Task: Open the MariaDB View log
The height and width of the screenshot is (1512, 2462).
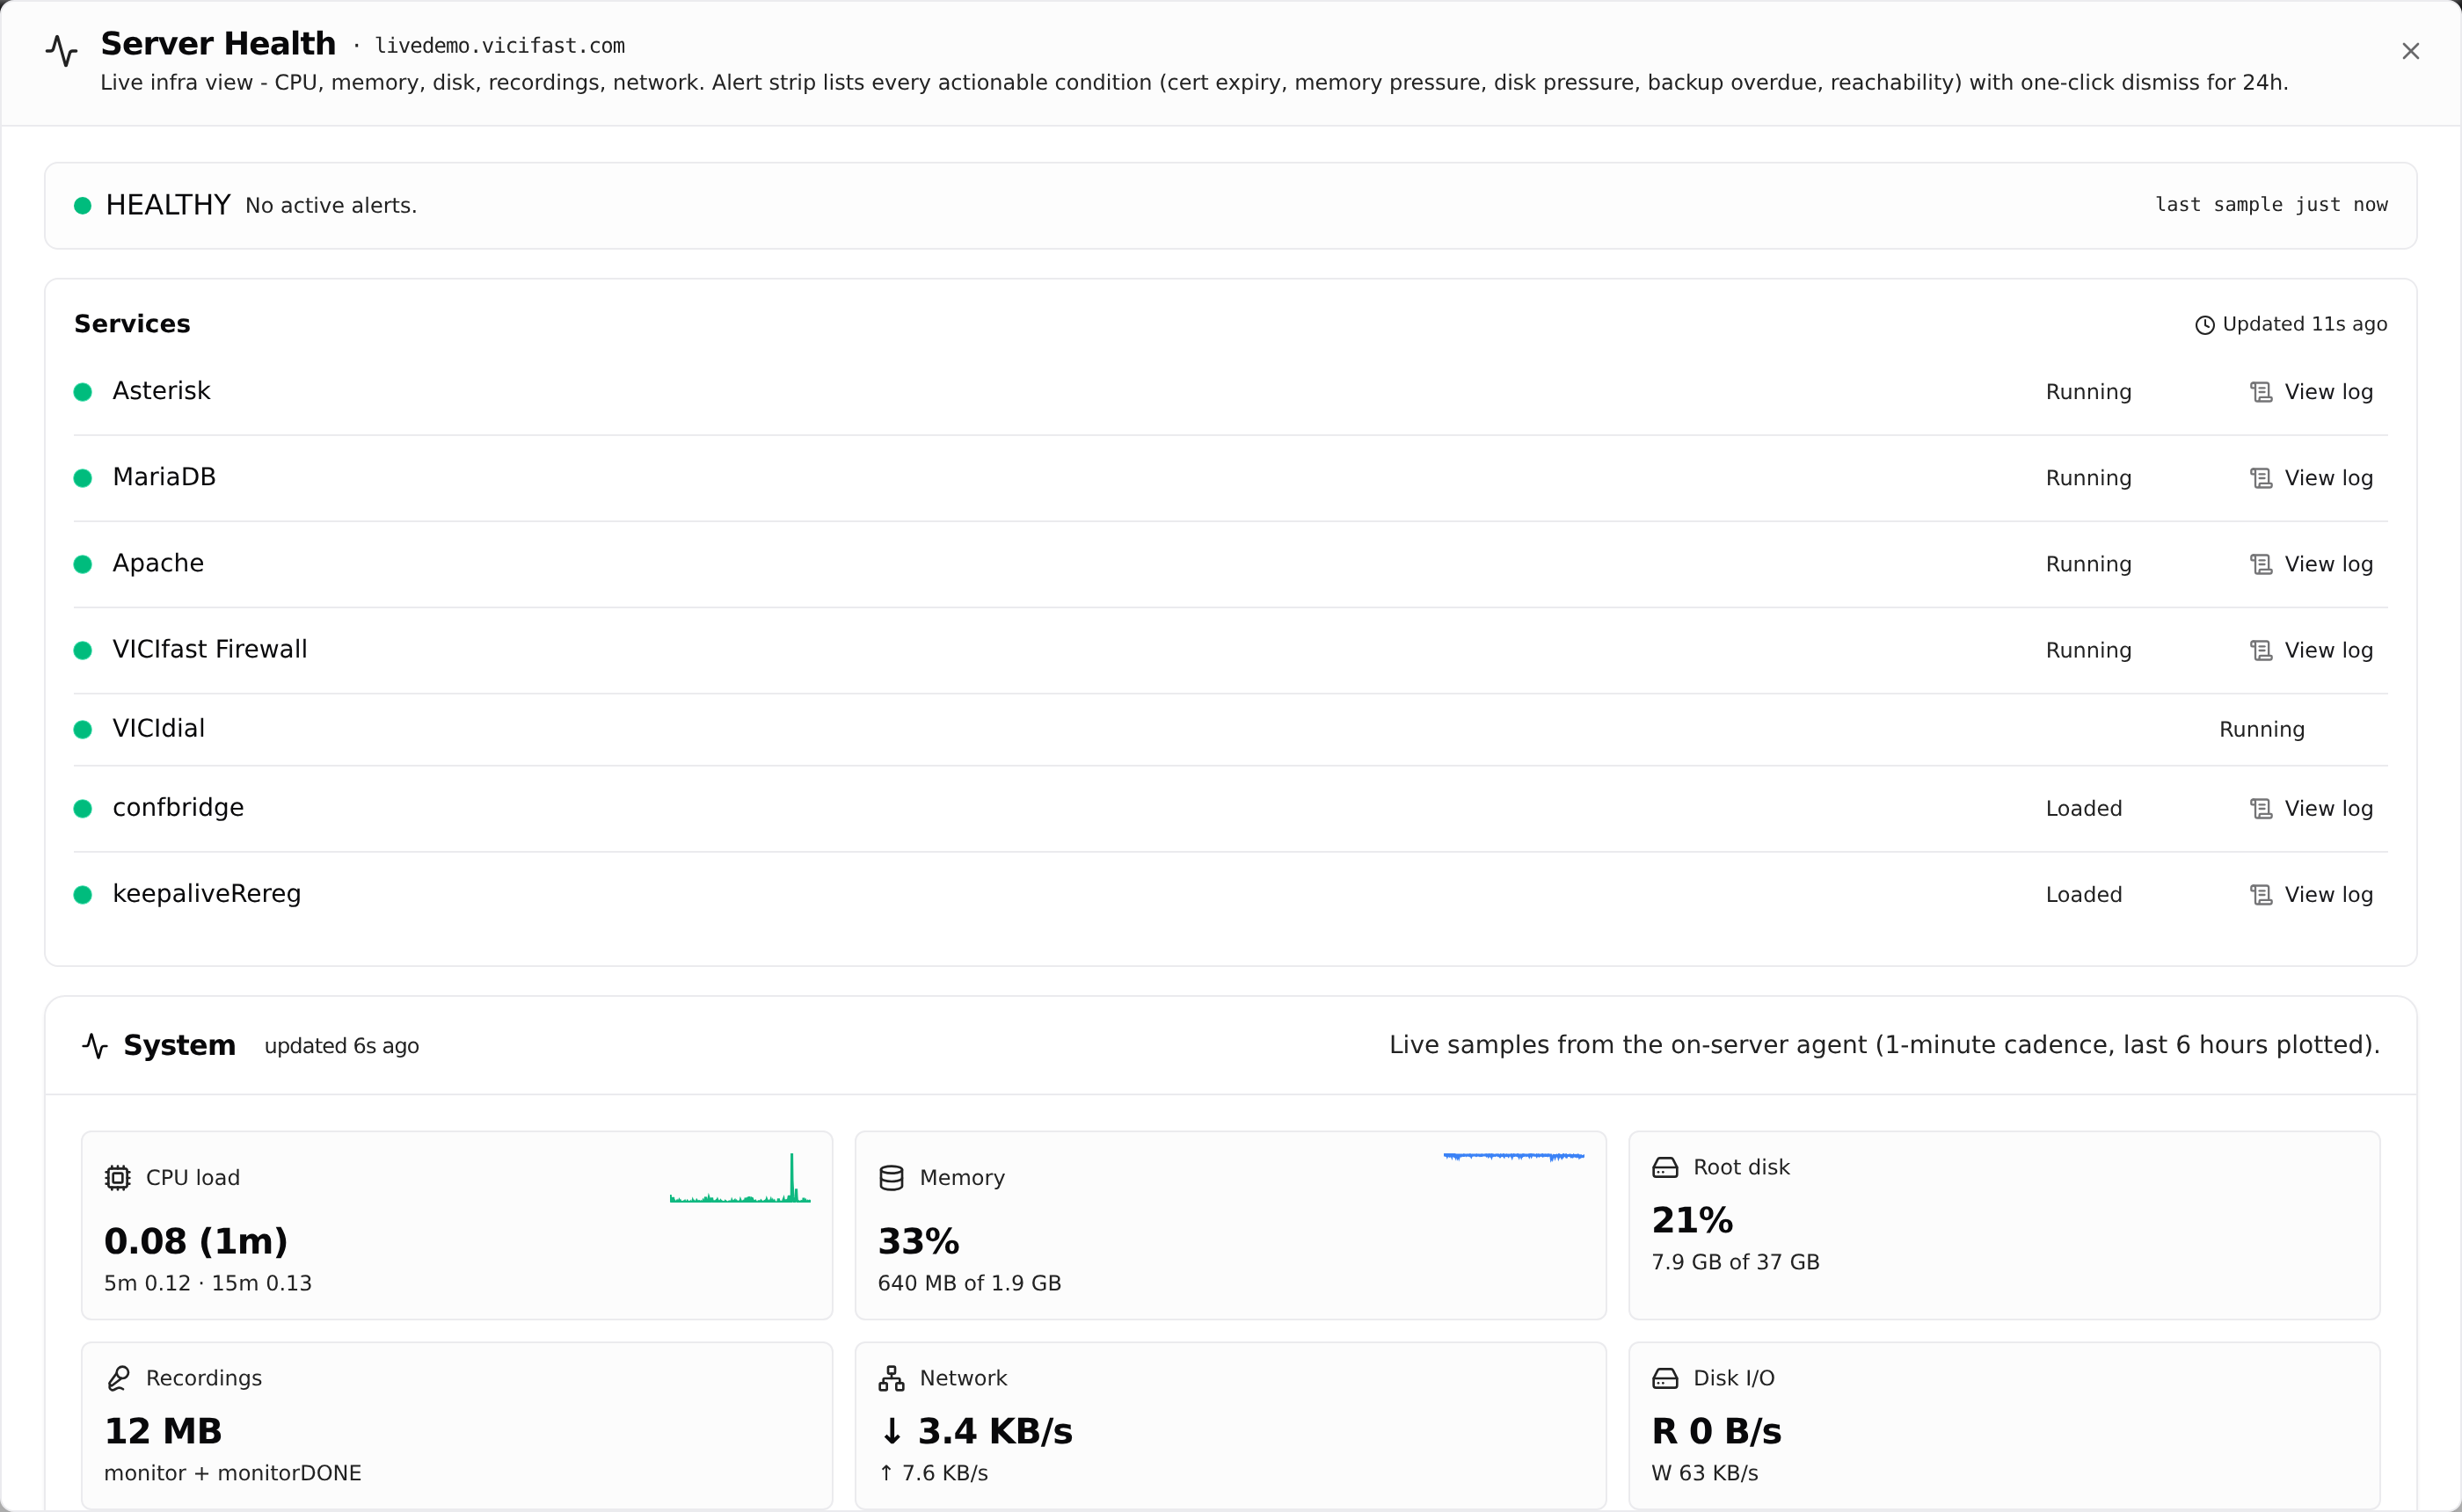Action: coord(2311,478)
